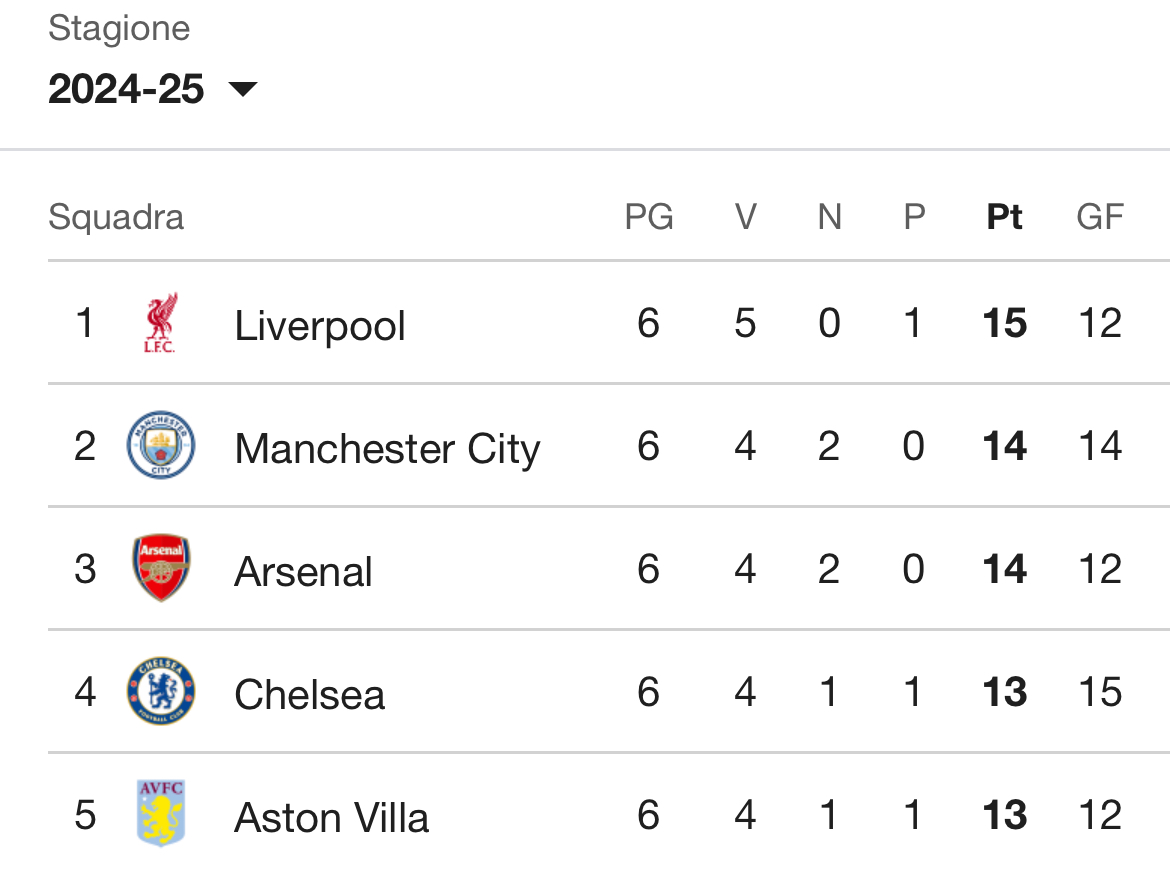Screen dimensions: 1170x893
Task: Click the Arsenal club crest
Action: pos(161,568)
